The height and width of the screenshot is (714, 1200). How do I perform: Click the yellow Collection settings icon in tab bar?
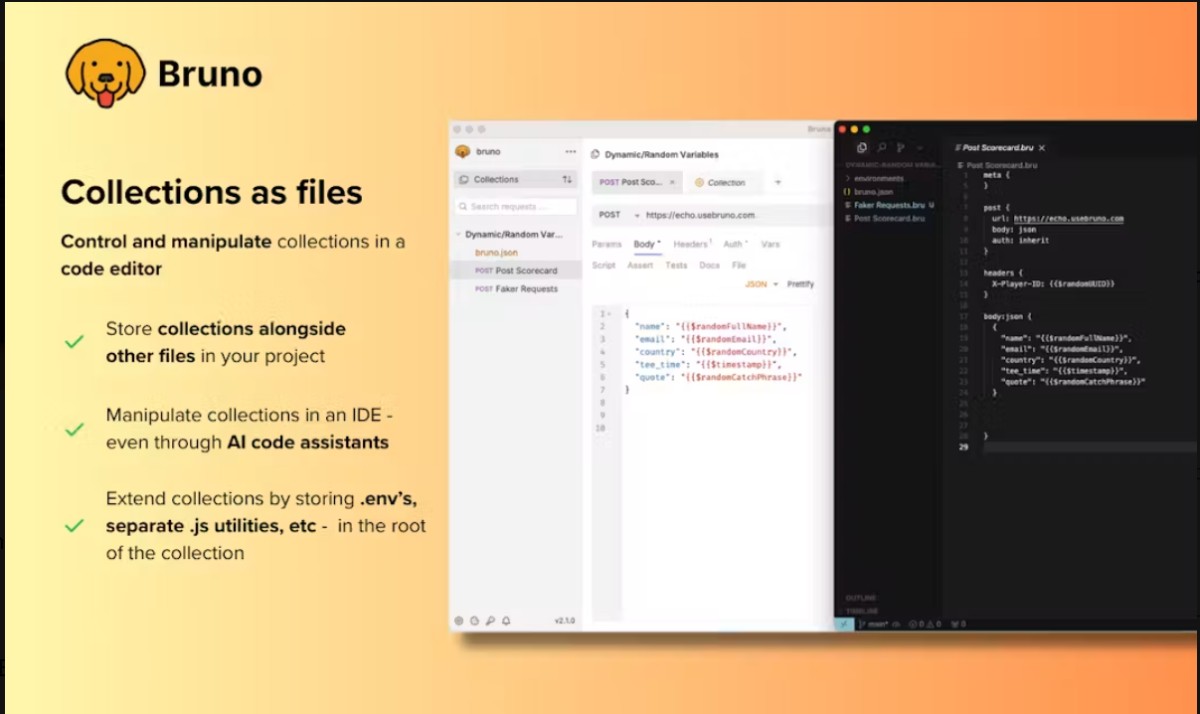[699, 183]
